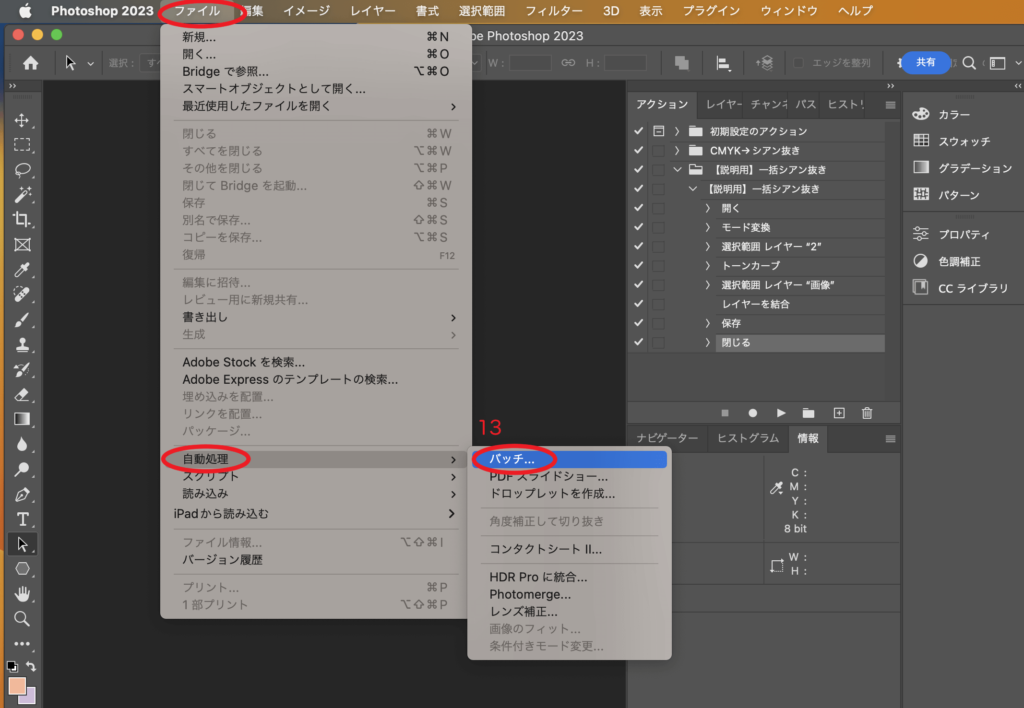Toggle checkmark for 閉じる step

point(638,342)
